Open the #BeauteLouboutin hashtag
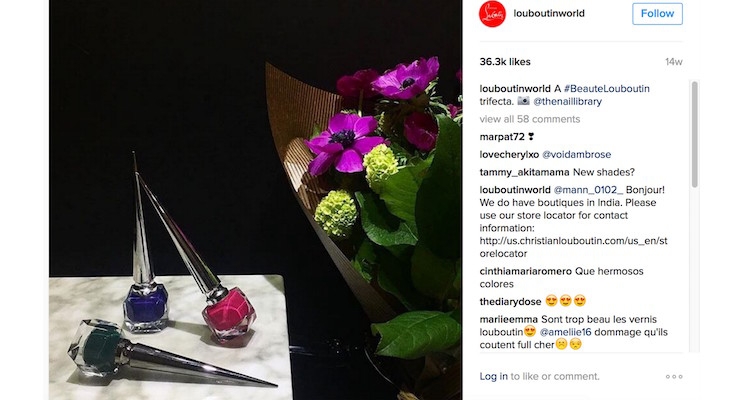The height and width of the screenshot is (400, 740). (x=606, y=89)
